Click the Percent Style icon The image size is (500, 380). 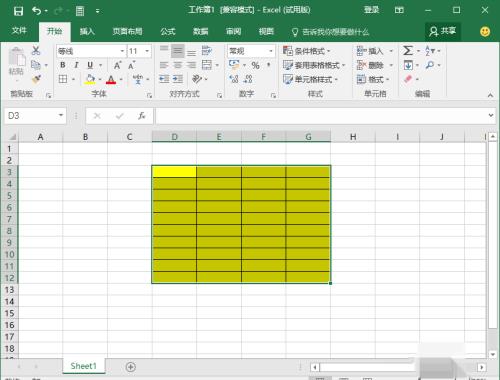[x=255, y=65]
